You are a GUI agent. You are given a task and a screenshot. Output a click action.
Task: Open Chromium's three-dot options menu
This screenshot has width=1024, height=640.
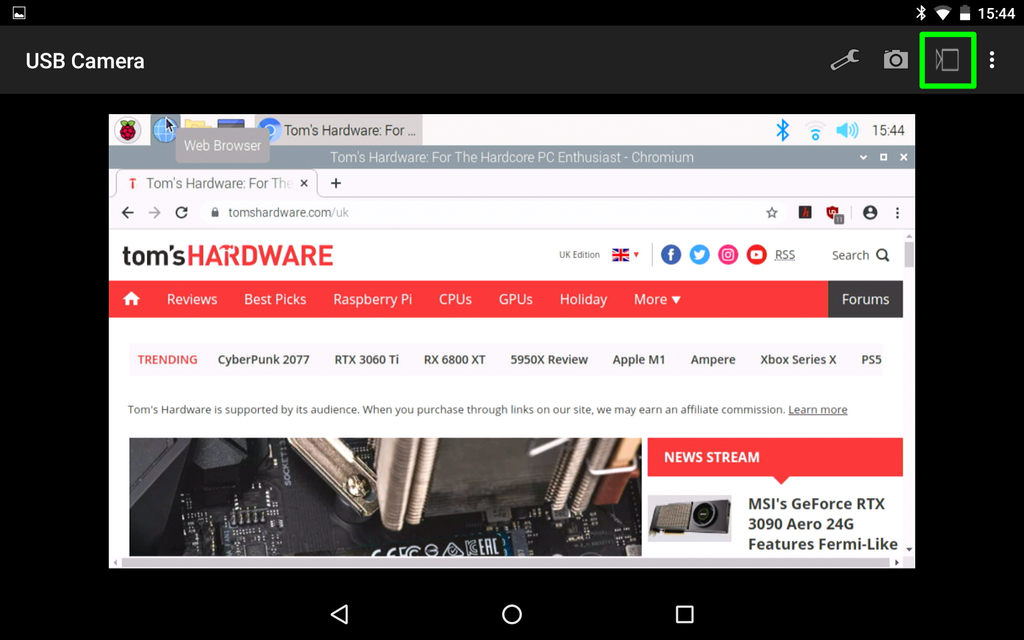click(897, 212)
